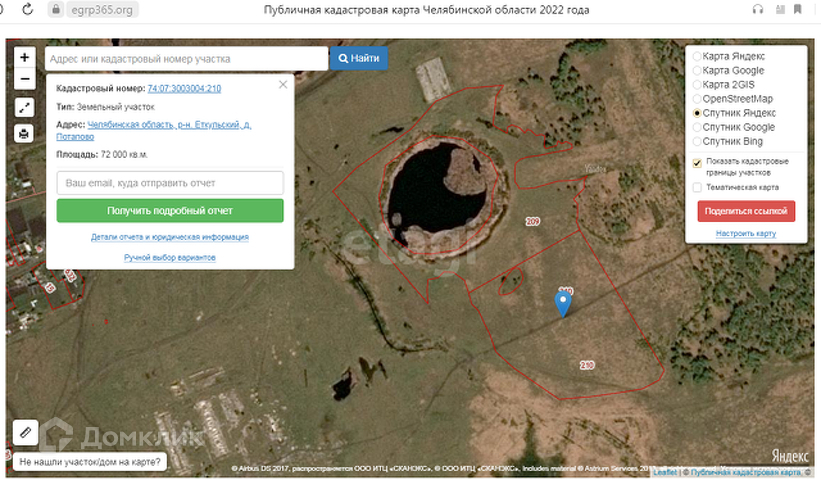
Task: Toggle fullscreen map view
Action: point(25,107)
